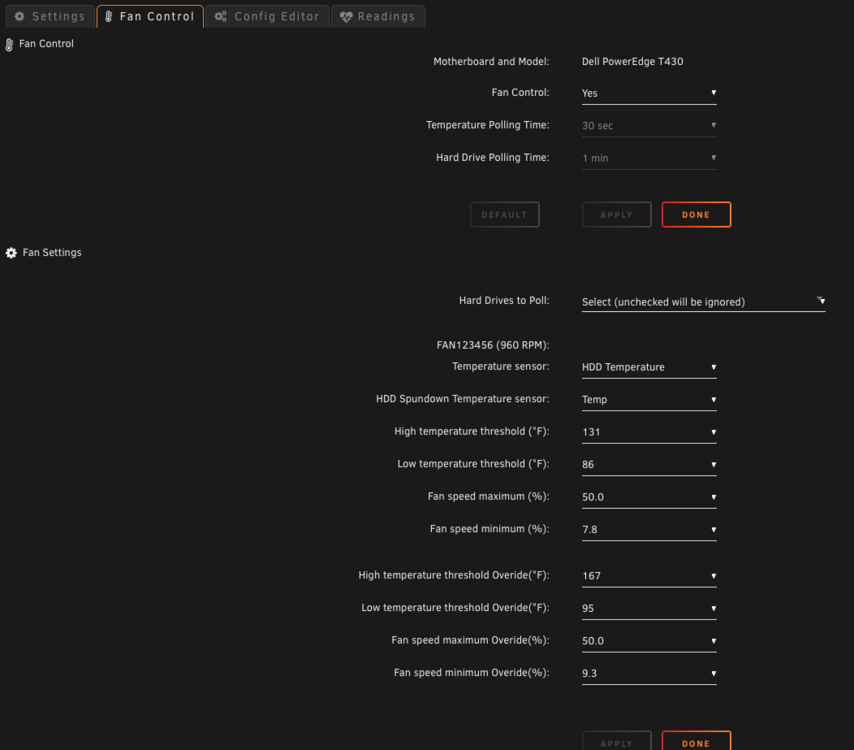Click the Fan Settings section heading

52,253
